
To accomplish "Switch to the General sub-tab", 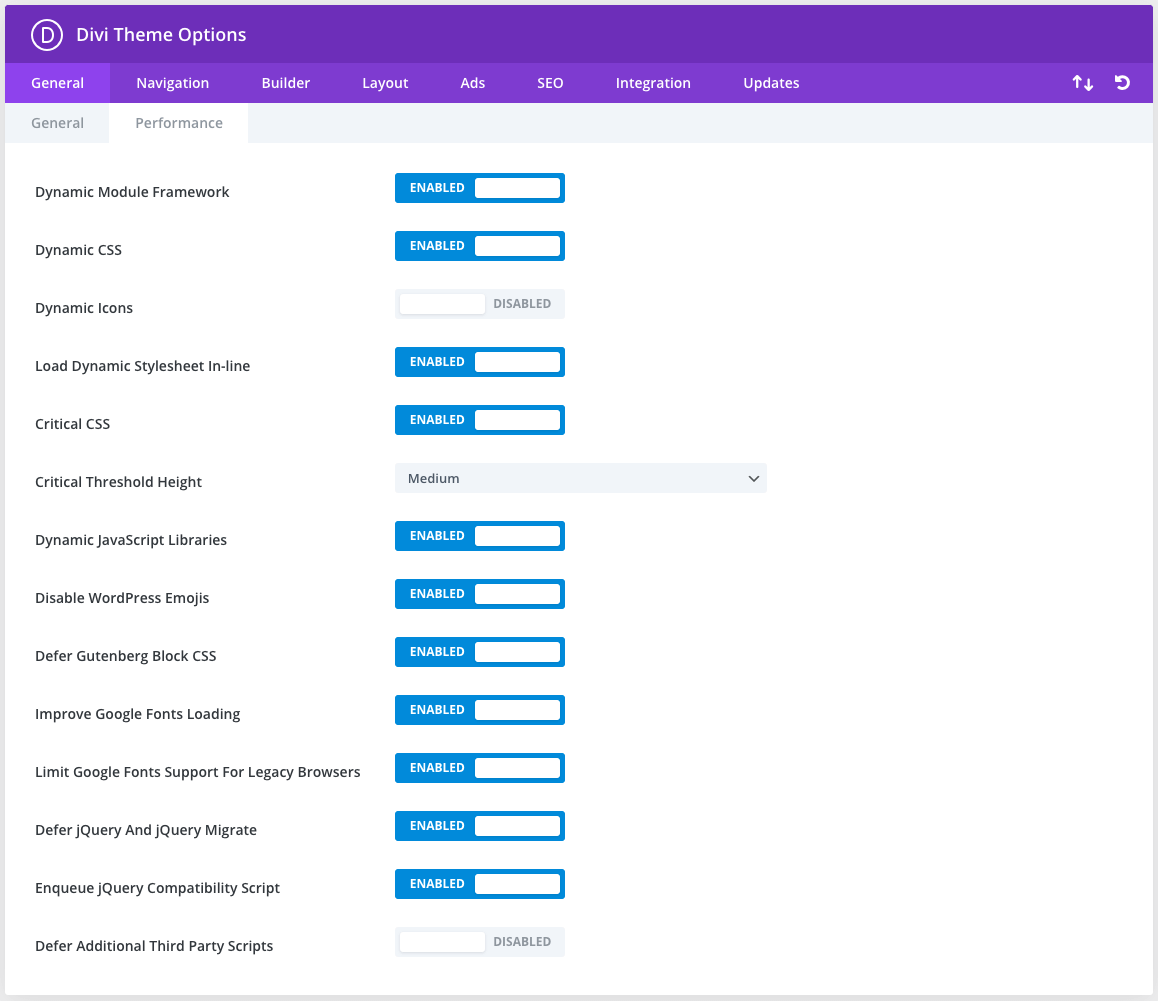I will coord(57,123).
